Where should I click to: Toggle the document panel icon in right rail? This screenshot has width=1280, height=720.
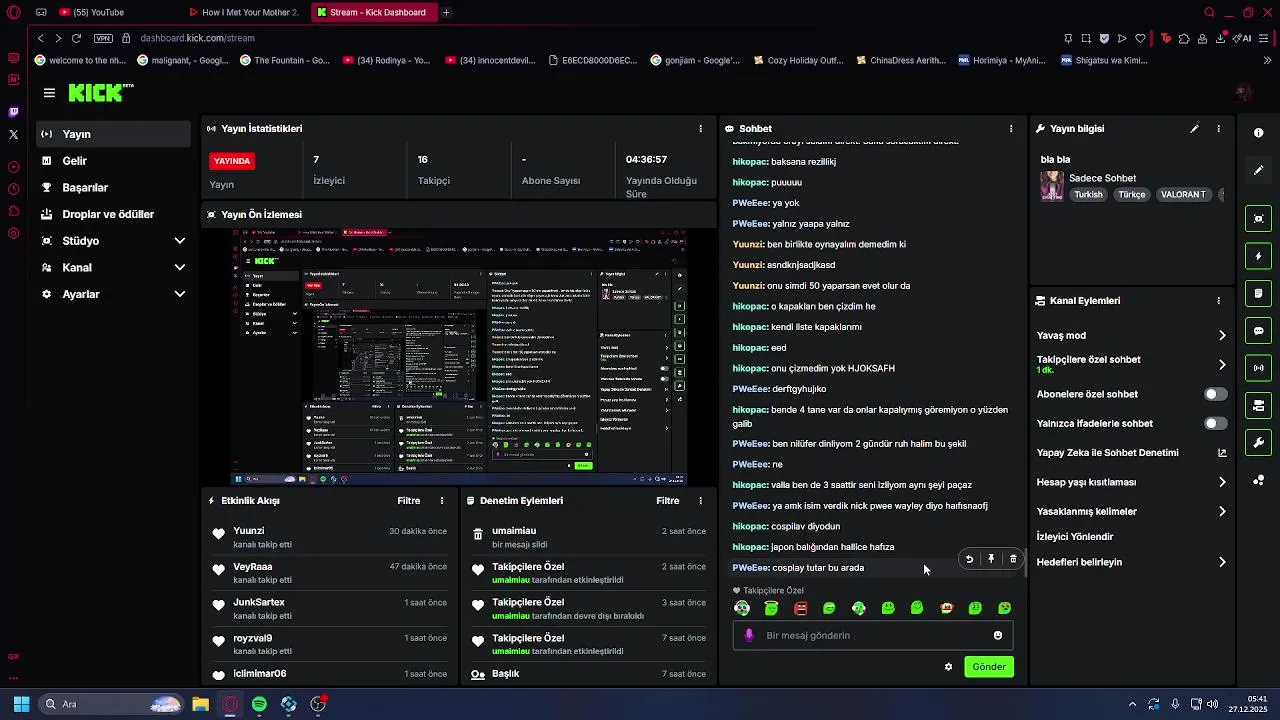1258,293
